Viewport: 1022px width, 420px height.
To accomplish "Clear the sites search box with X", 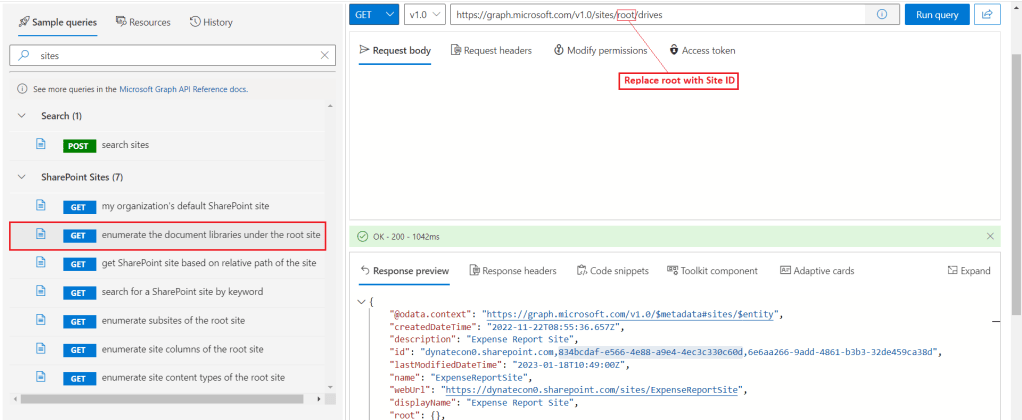I will (x=324, y=56).
